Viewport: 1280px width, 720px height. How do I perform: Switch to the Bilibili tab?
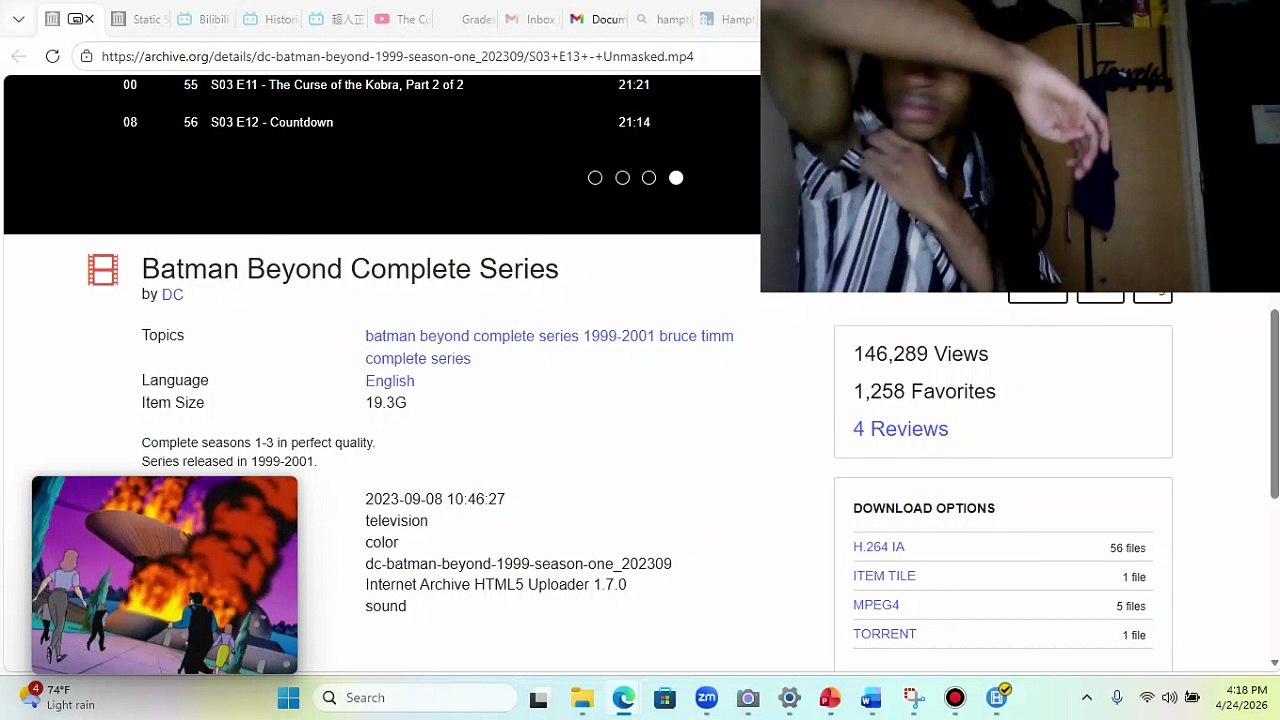coord(203,19)
